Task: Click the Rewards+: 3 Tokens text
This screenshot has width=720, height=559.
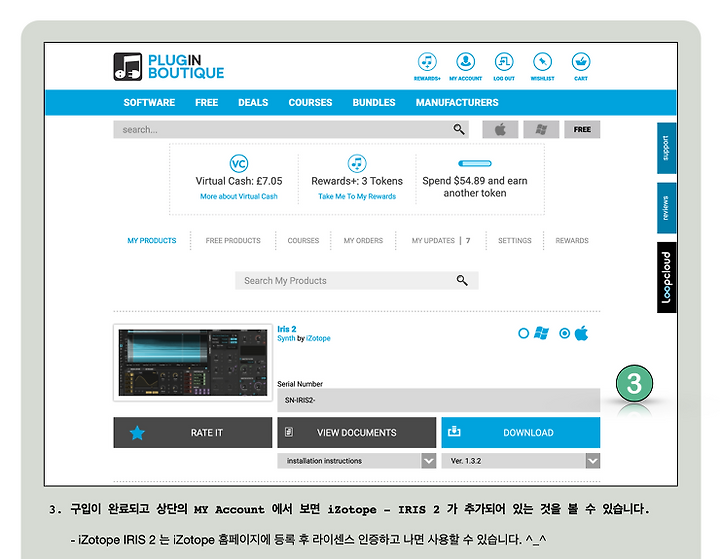Action: [357, 181]
